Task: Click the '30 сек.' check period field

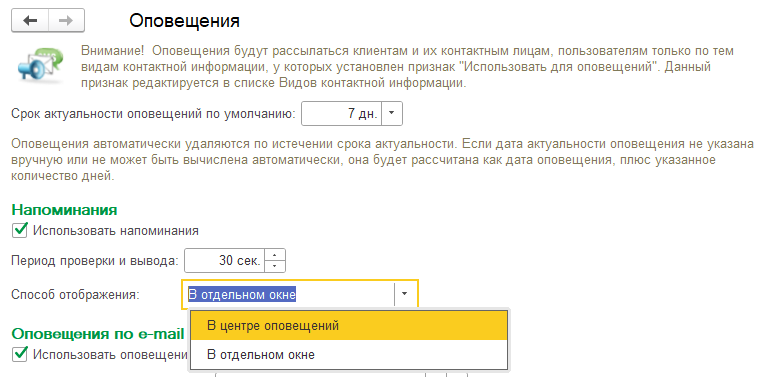Action: pos(225,261)
